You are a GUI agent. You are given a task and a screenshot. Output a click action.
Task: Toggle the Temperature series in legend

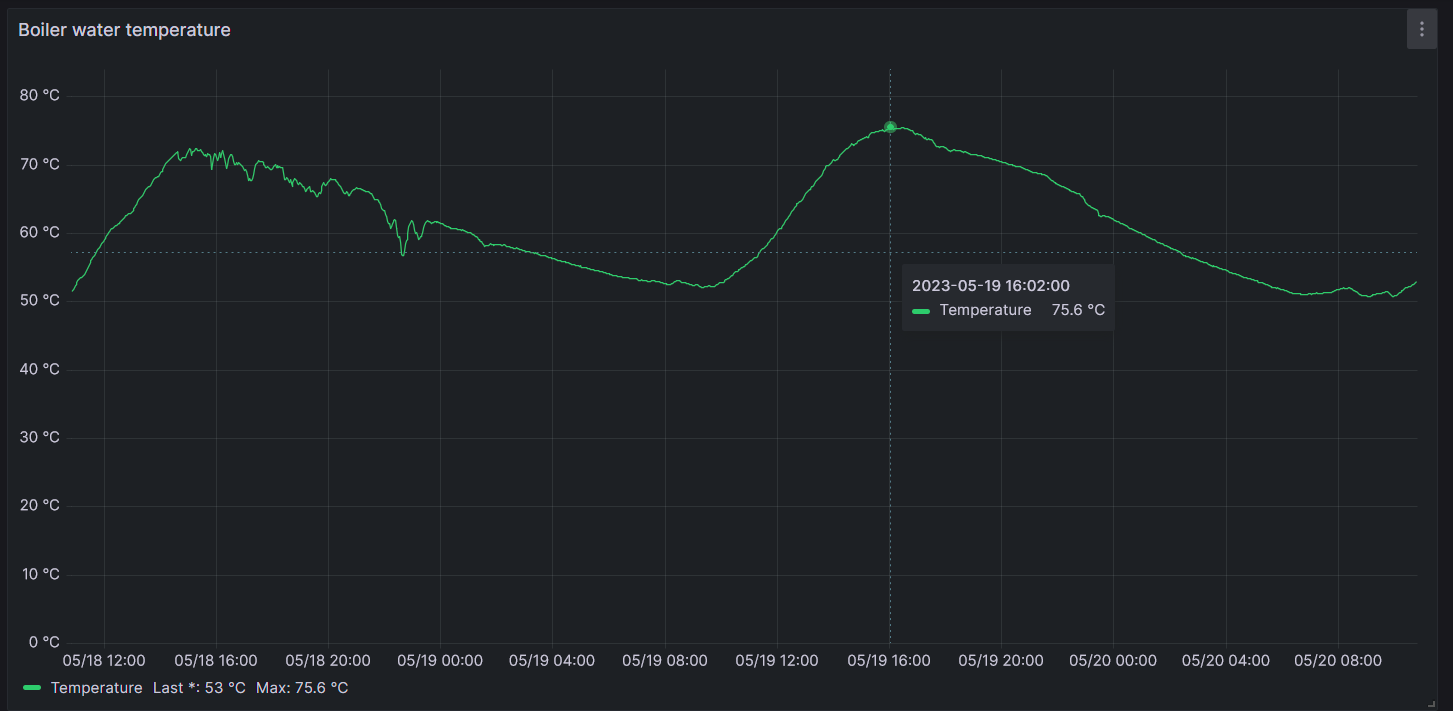tap(96, 688)
